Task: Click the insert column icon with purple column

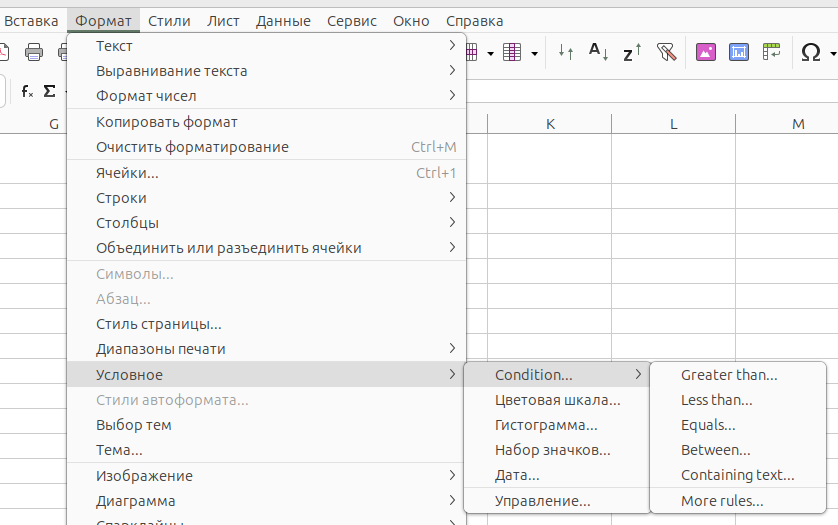Action: pos(512,52)
